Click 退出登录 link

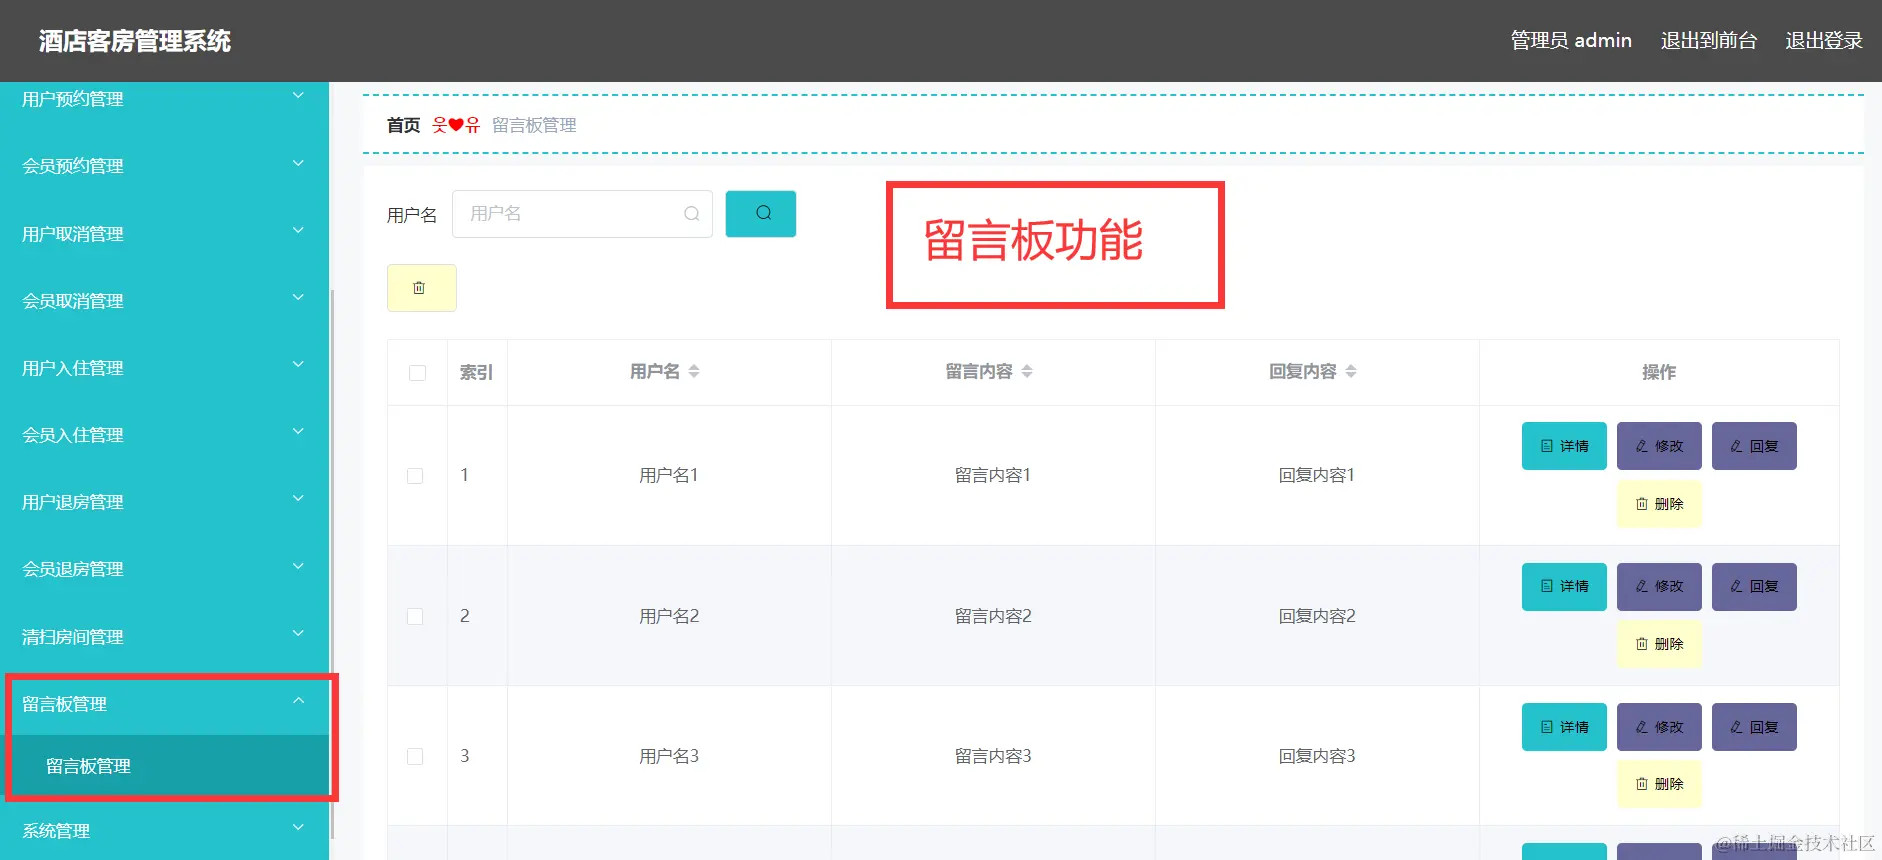click(1824, 40)
